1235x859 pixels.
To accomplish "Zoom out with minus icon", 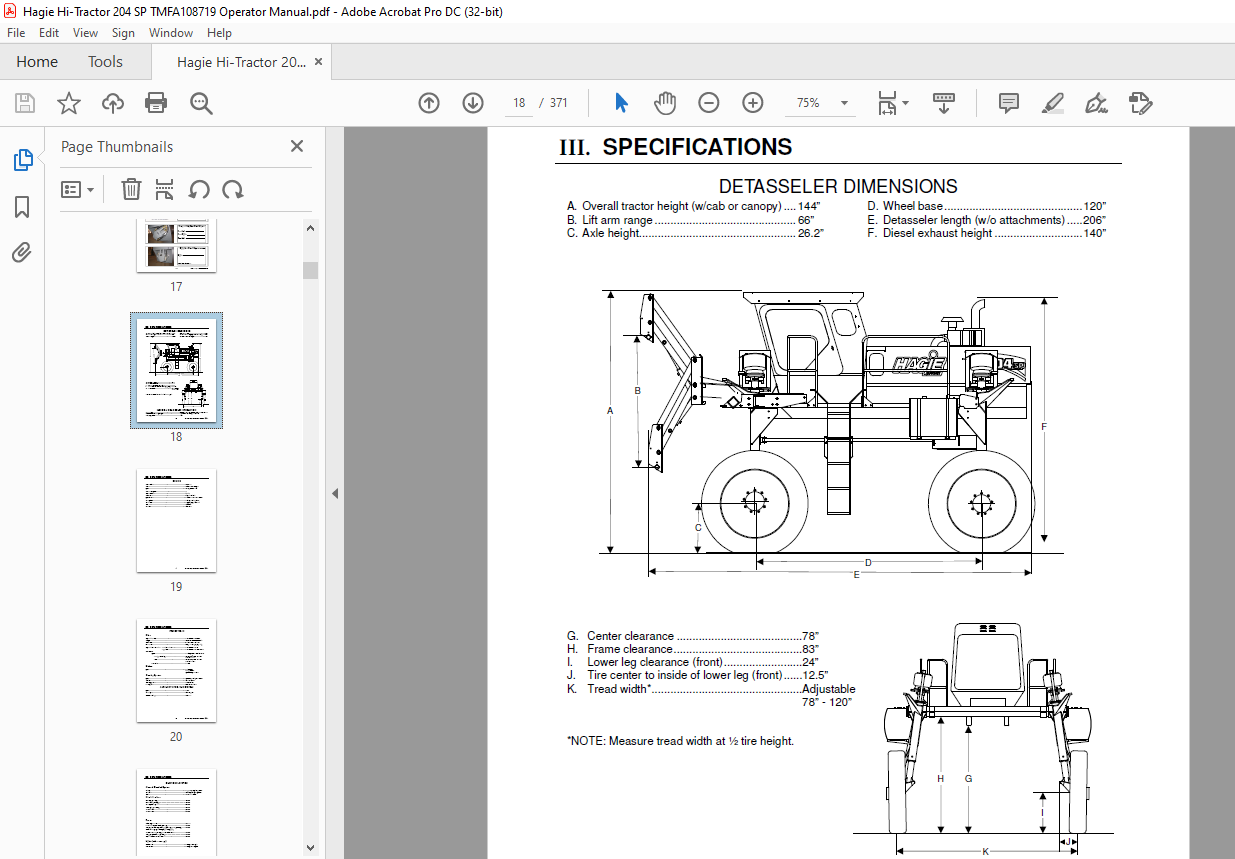I will (709, 103).
